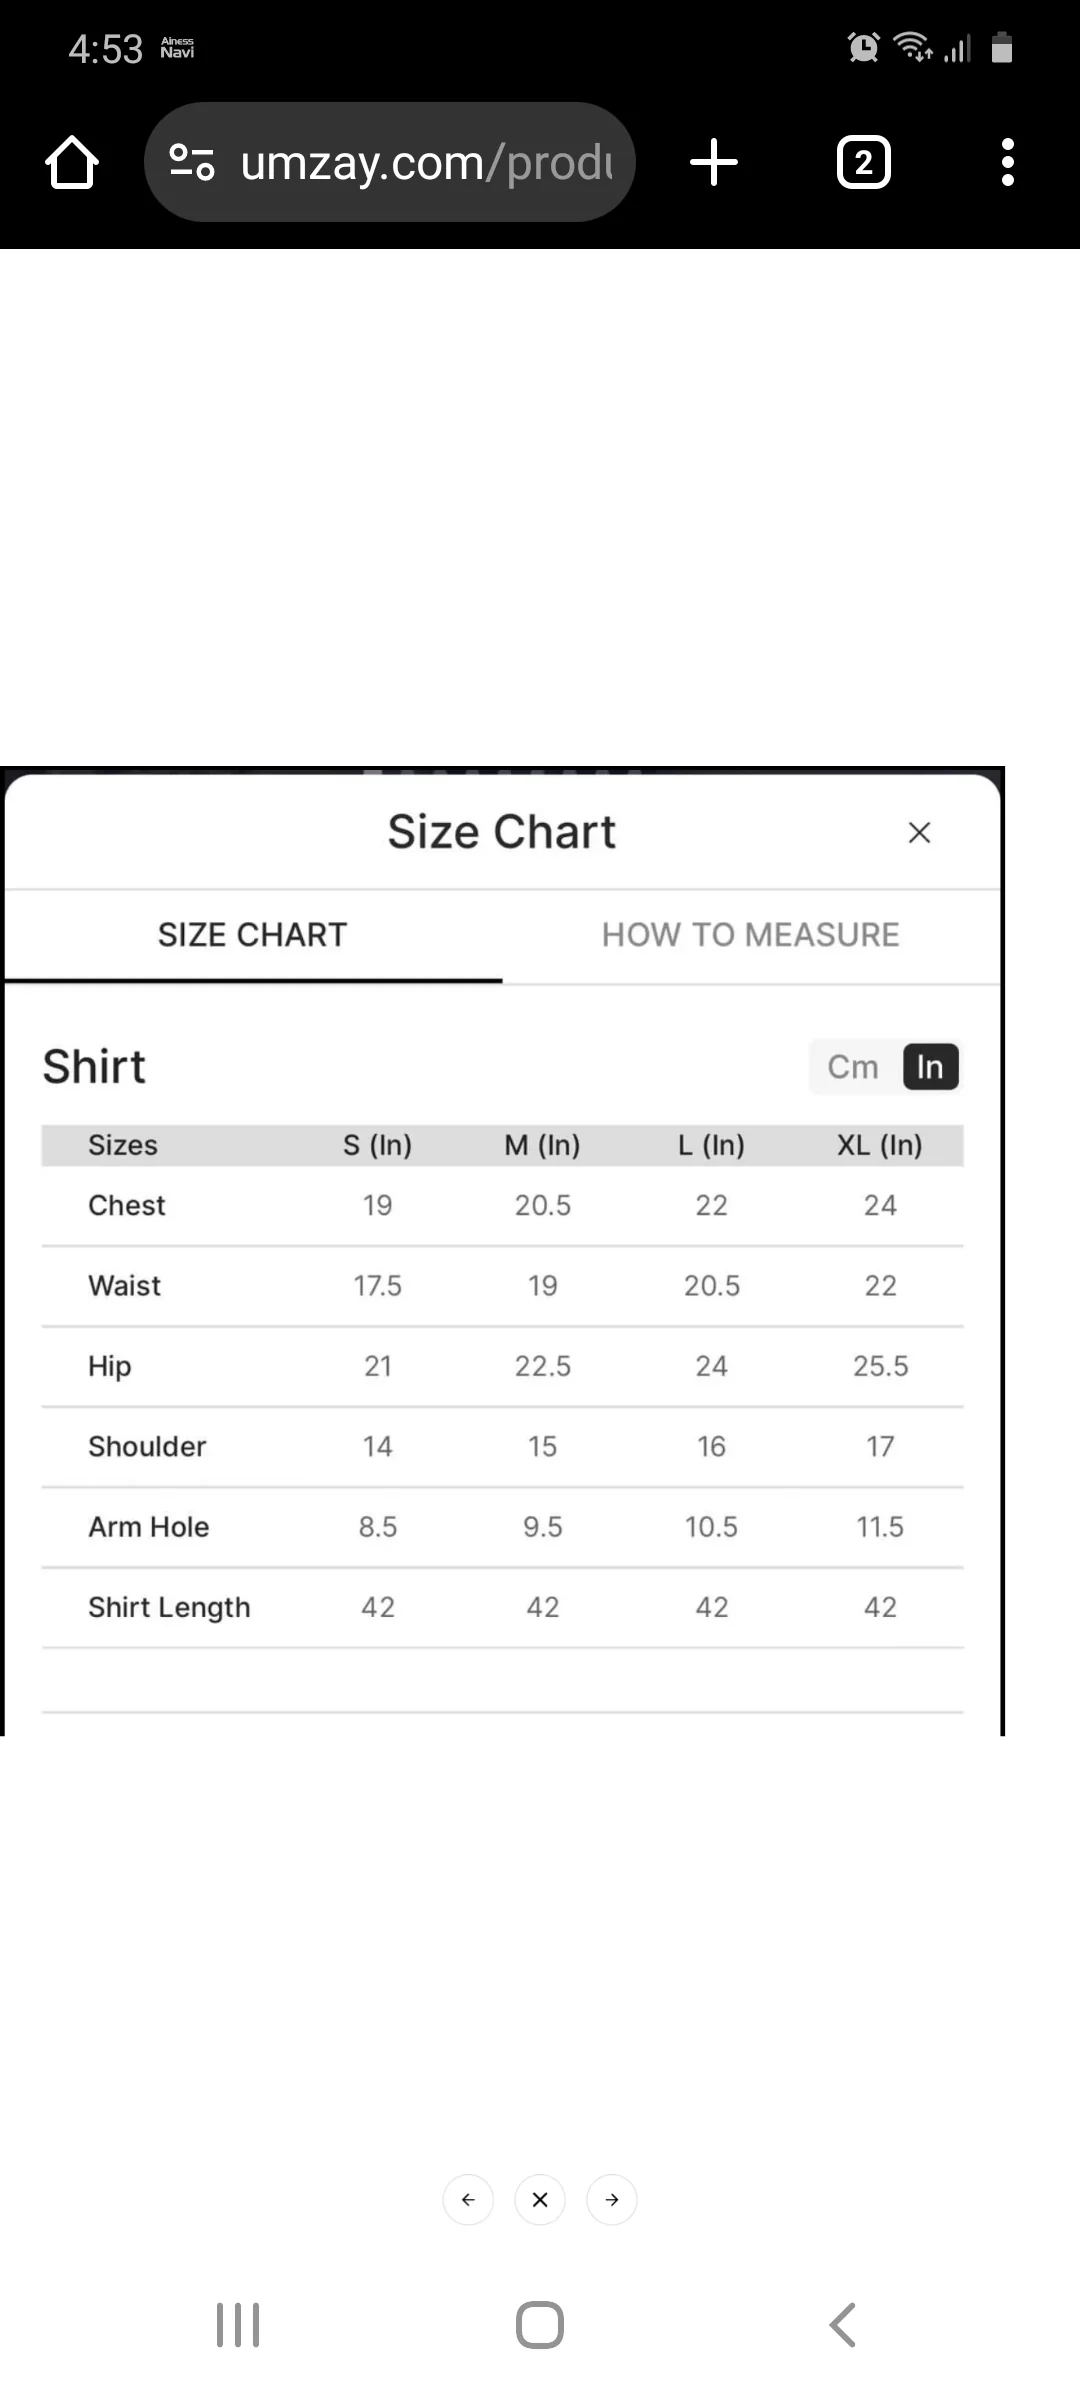The image size is (1080, 2400).
Task: Switch to the HOW TO MEASURE tab
Action: click(x=750, y=935)
